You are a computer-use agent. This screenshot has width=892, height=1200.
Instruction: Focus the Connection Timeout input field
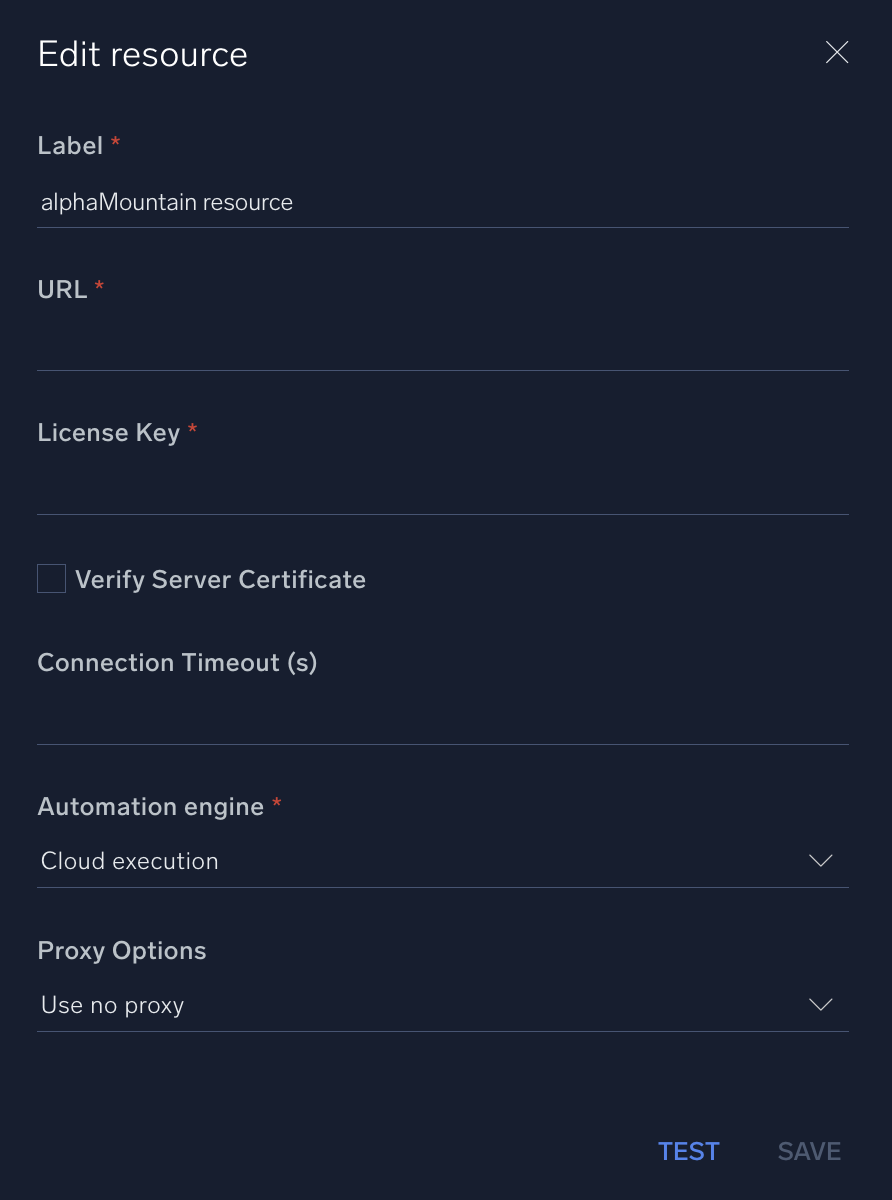[x=442, y=720]
